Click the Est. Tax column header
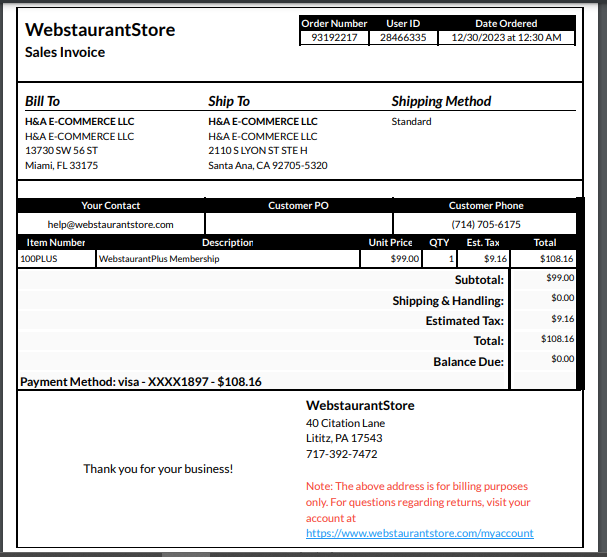The width and height of the screenshot is (607, 557). tap(483, 243)
